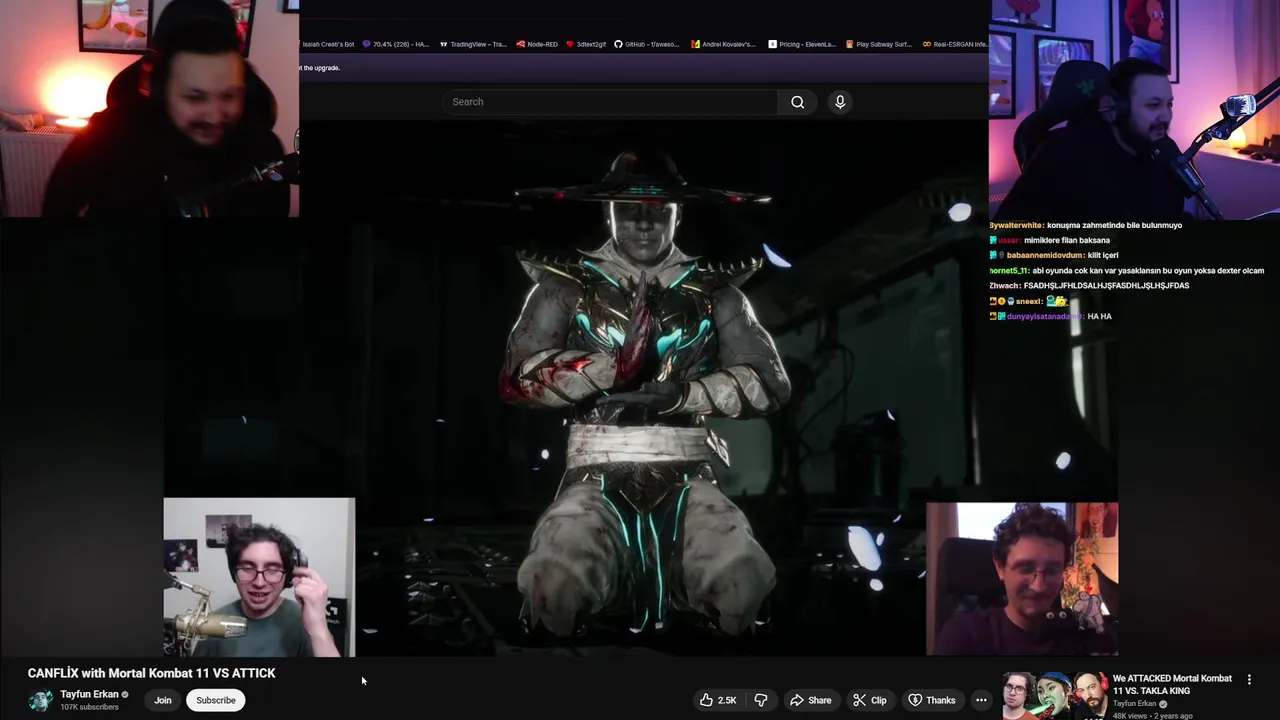Like the video showing 2.5K likes
Viewport: 1280px width, 720px height.
(x=718, y=700)
